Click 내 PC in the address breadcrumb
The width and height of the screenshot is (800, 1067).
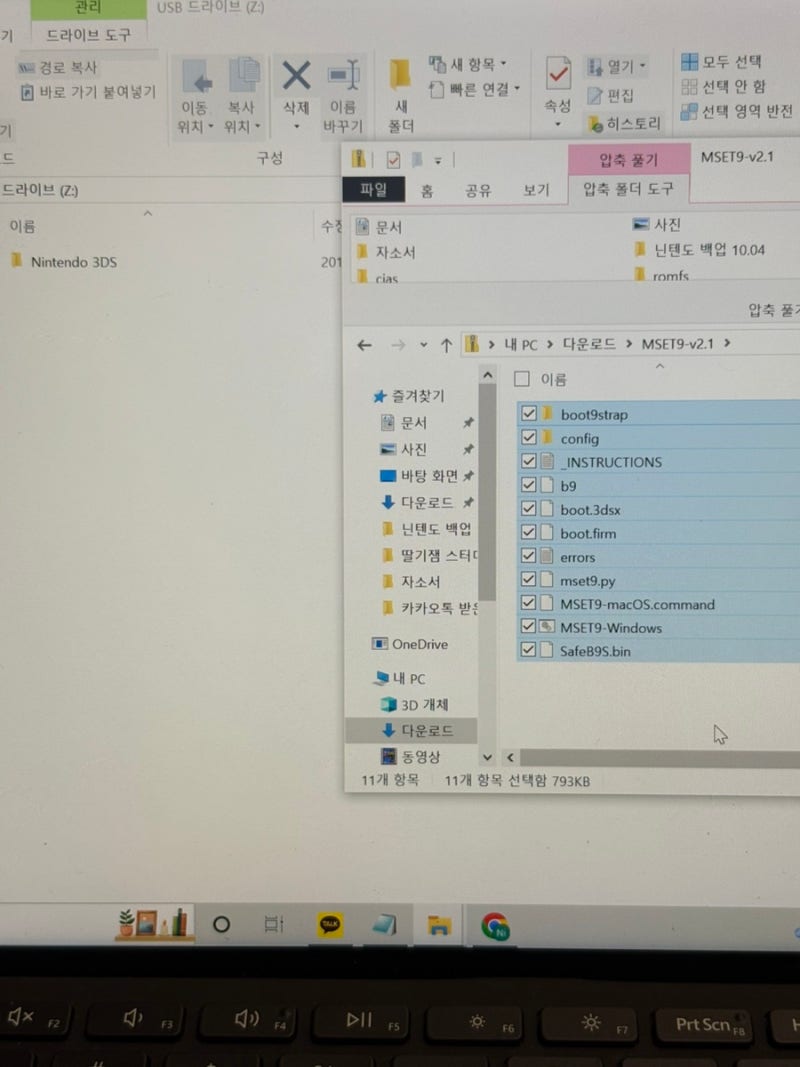pos(521,344)
